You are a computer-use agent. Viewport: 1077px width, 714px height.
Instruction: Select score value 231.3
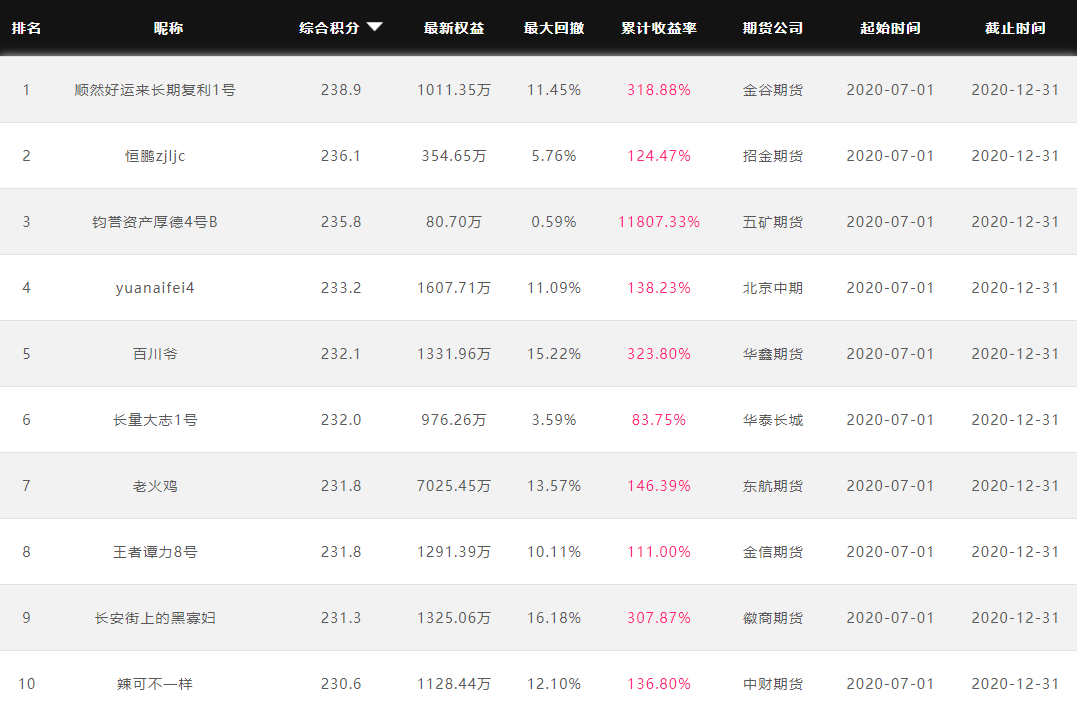pos(341,617)
